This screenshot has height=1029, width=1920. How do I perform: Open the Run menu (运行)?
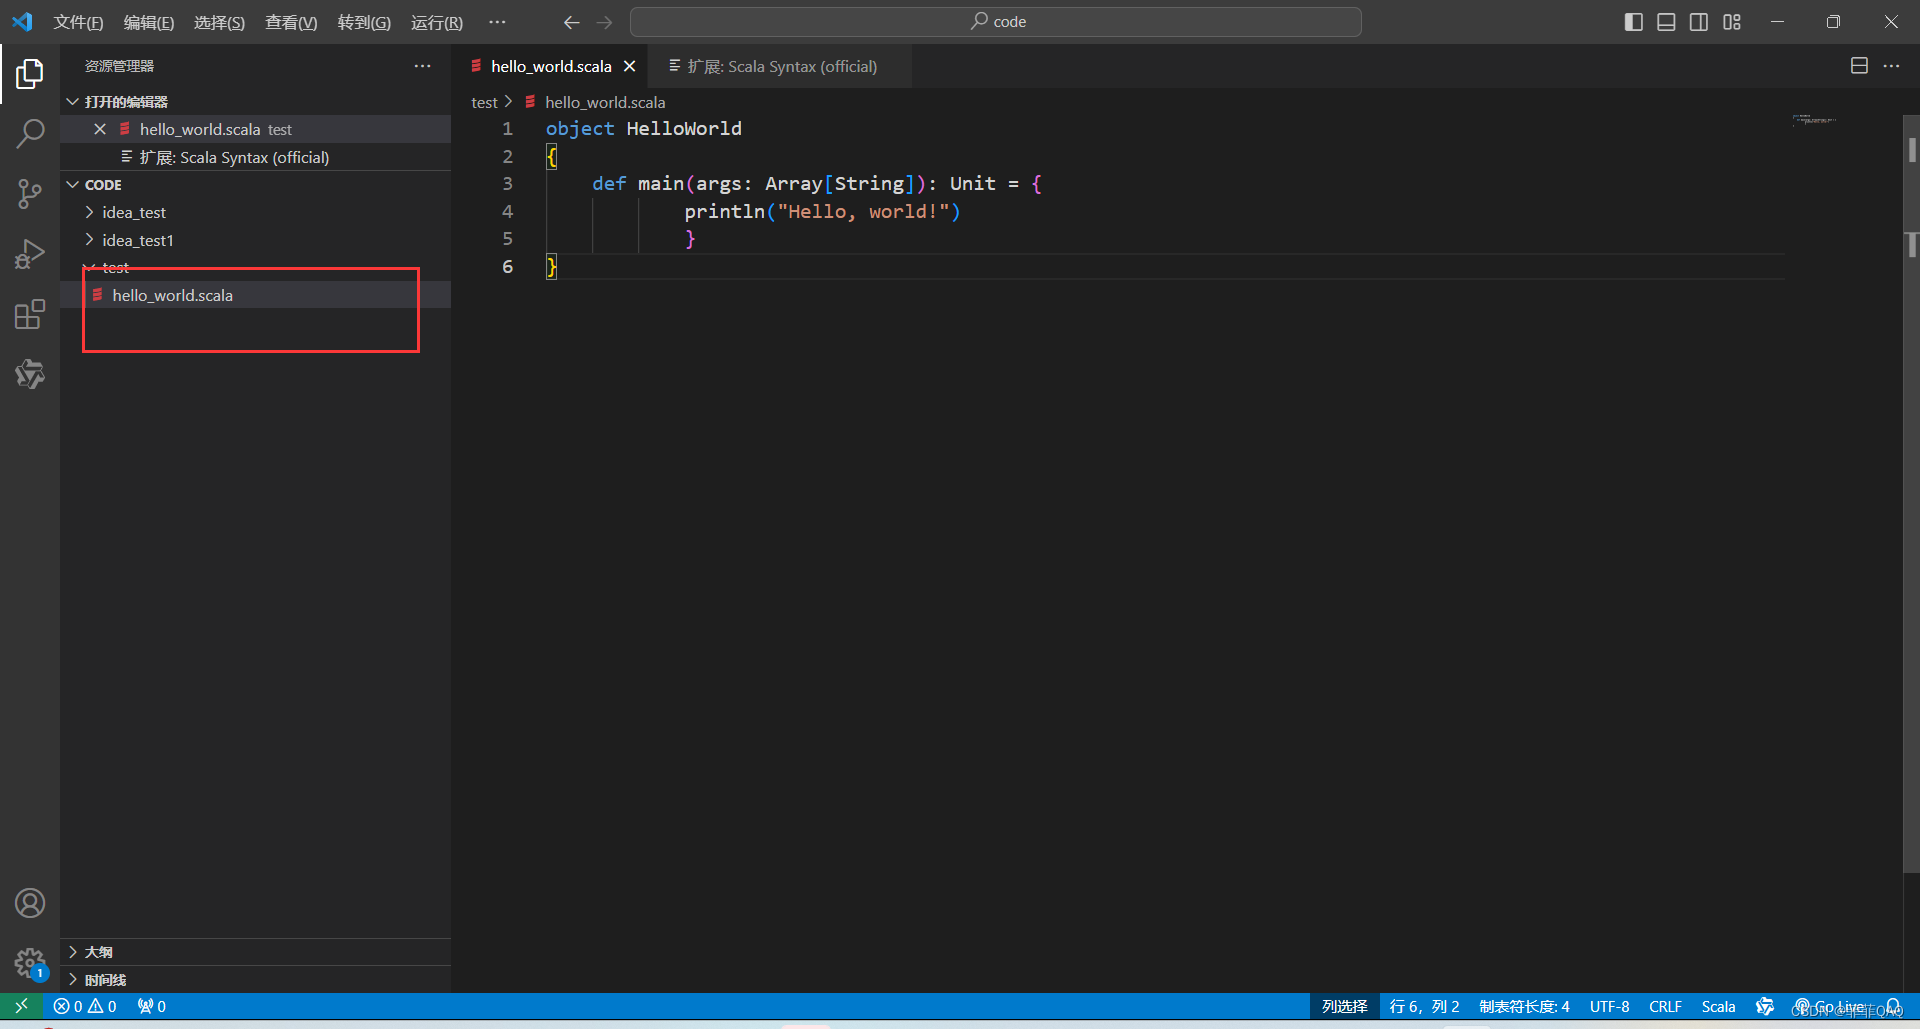437,22
